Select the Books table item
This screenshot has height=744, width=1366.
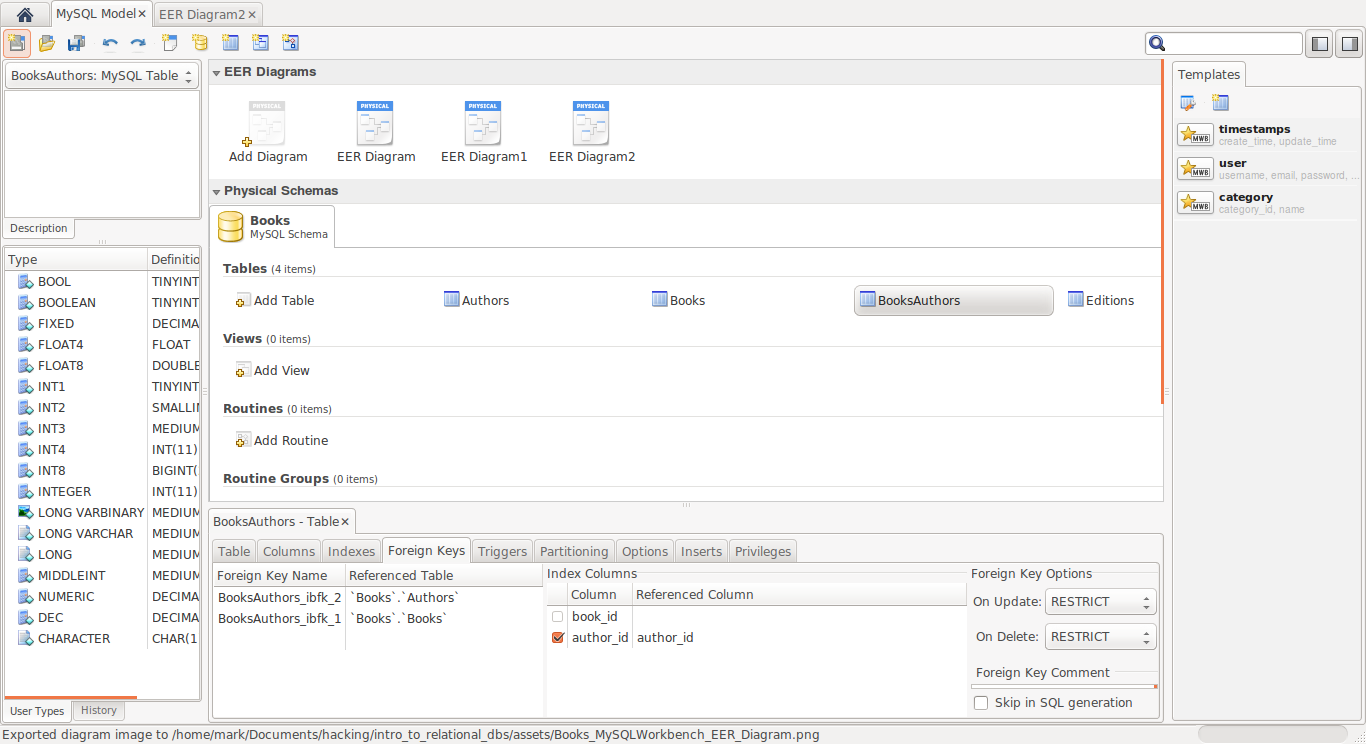pos(678,300)
